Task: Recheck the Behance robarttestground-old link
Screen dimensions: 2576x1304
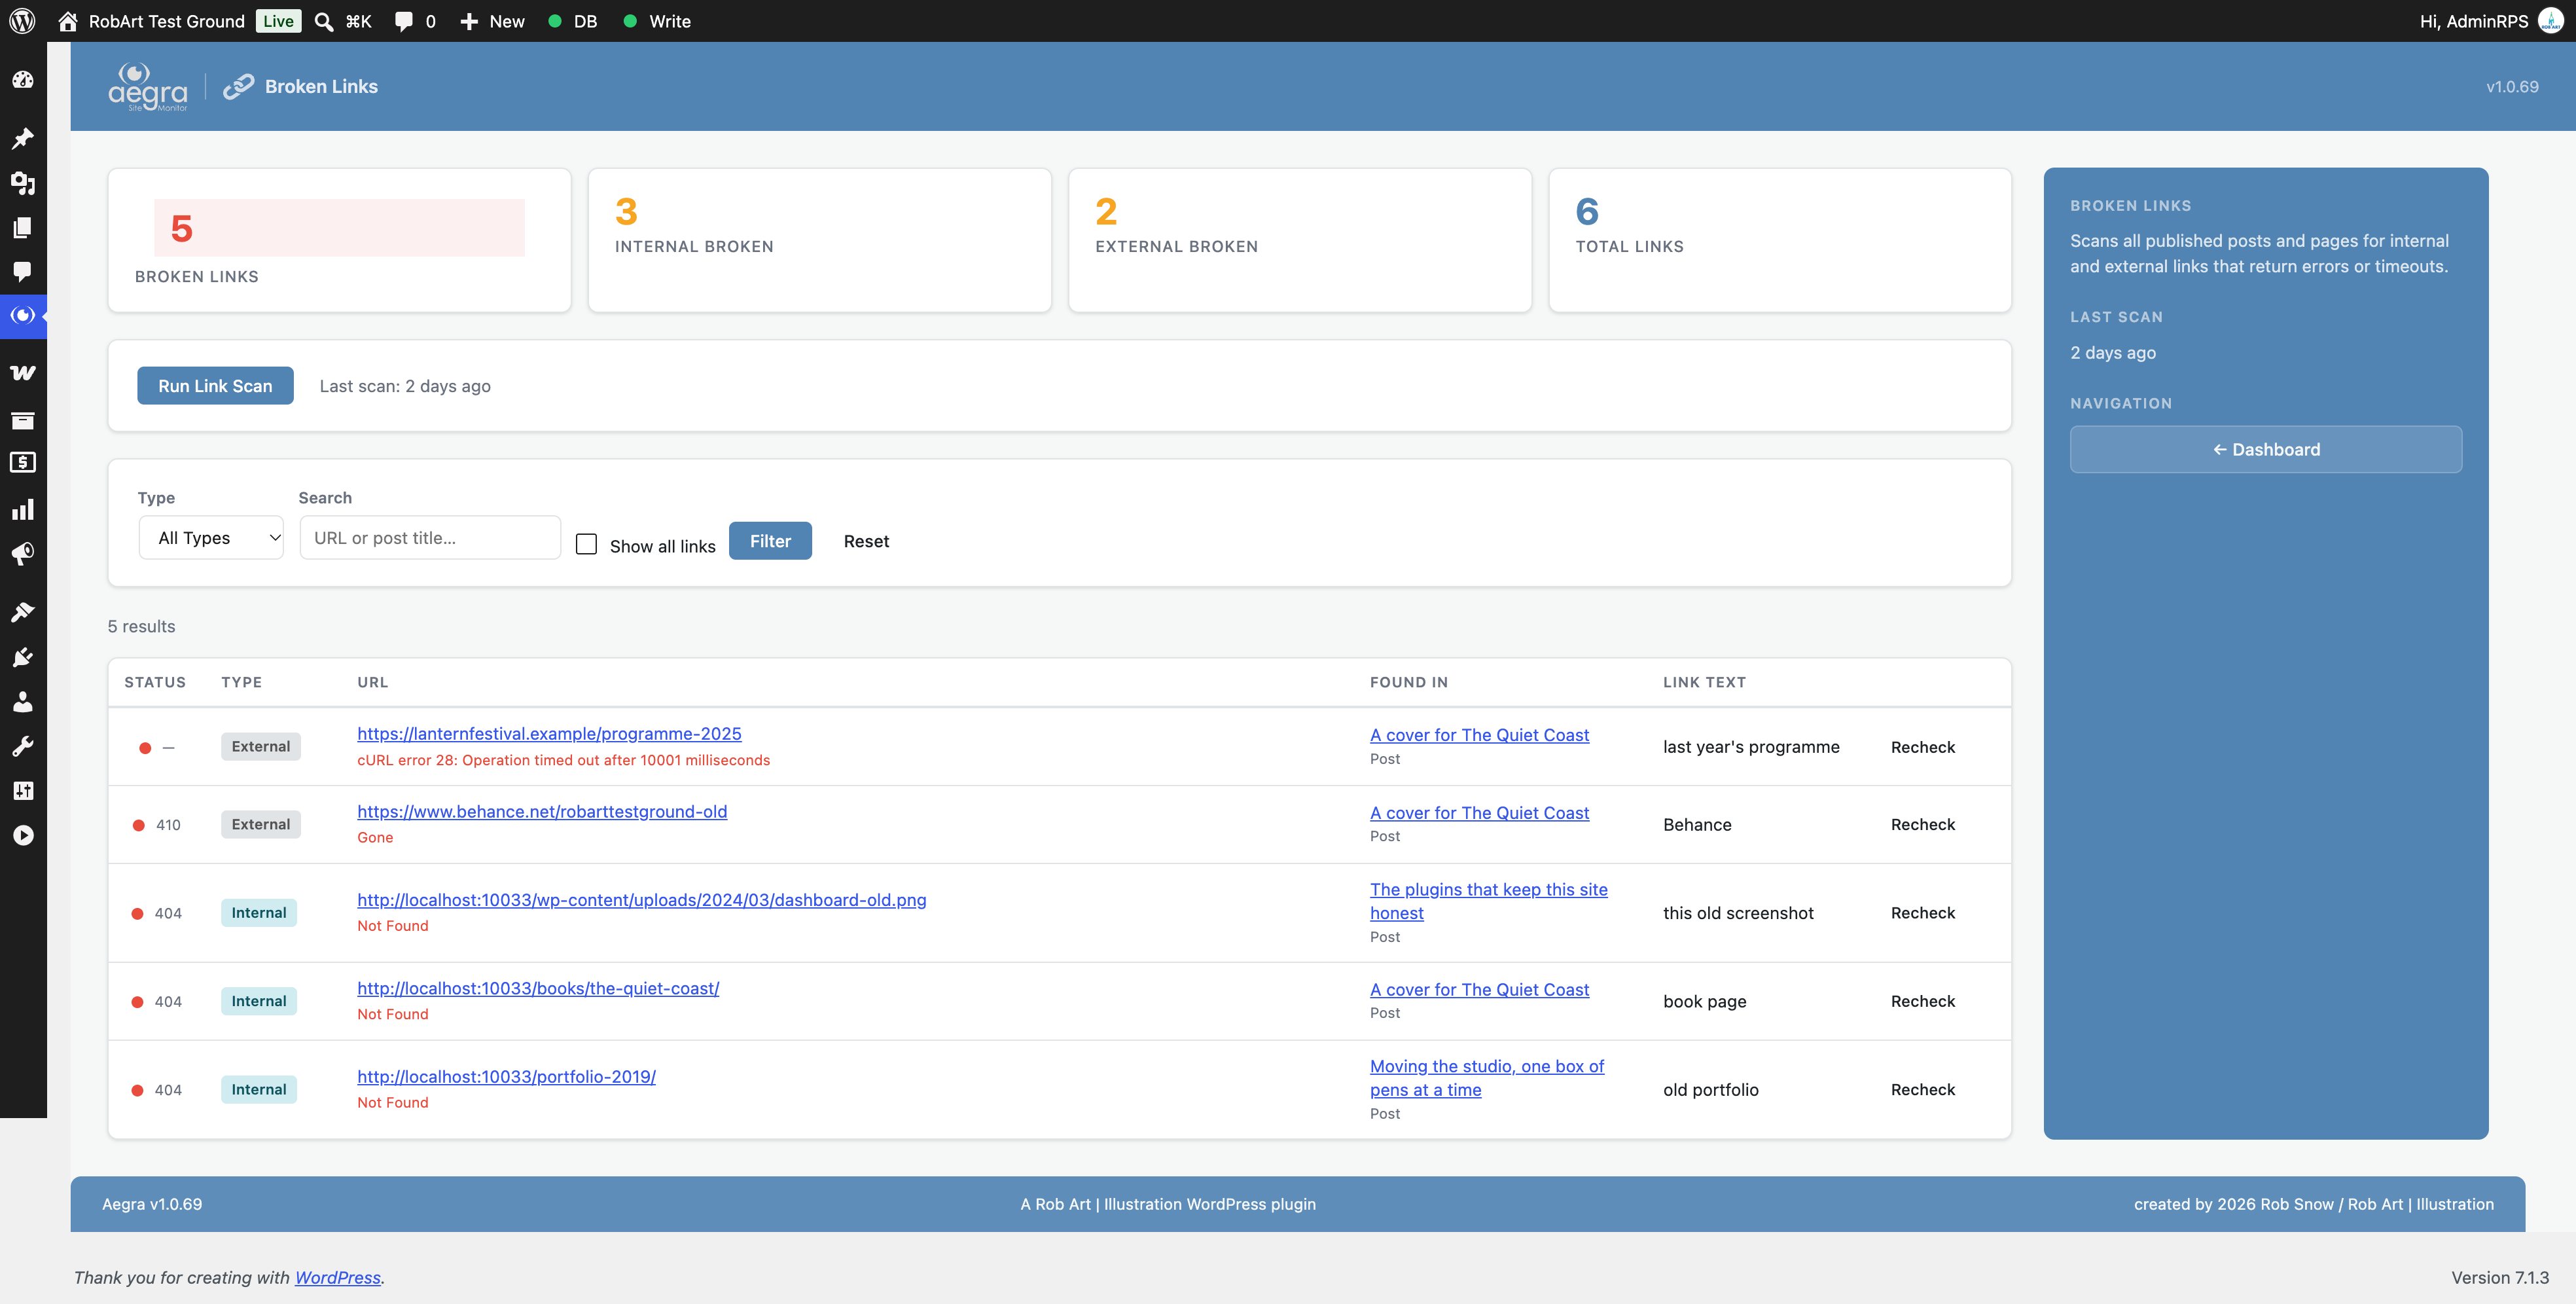Action: click(1922, 824)
